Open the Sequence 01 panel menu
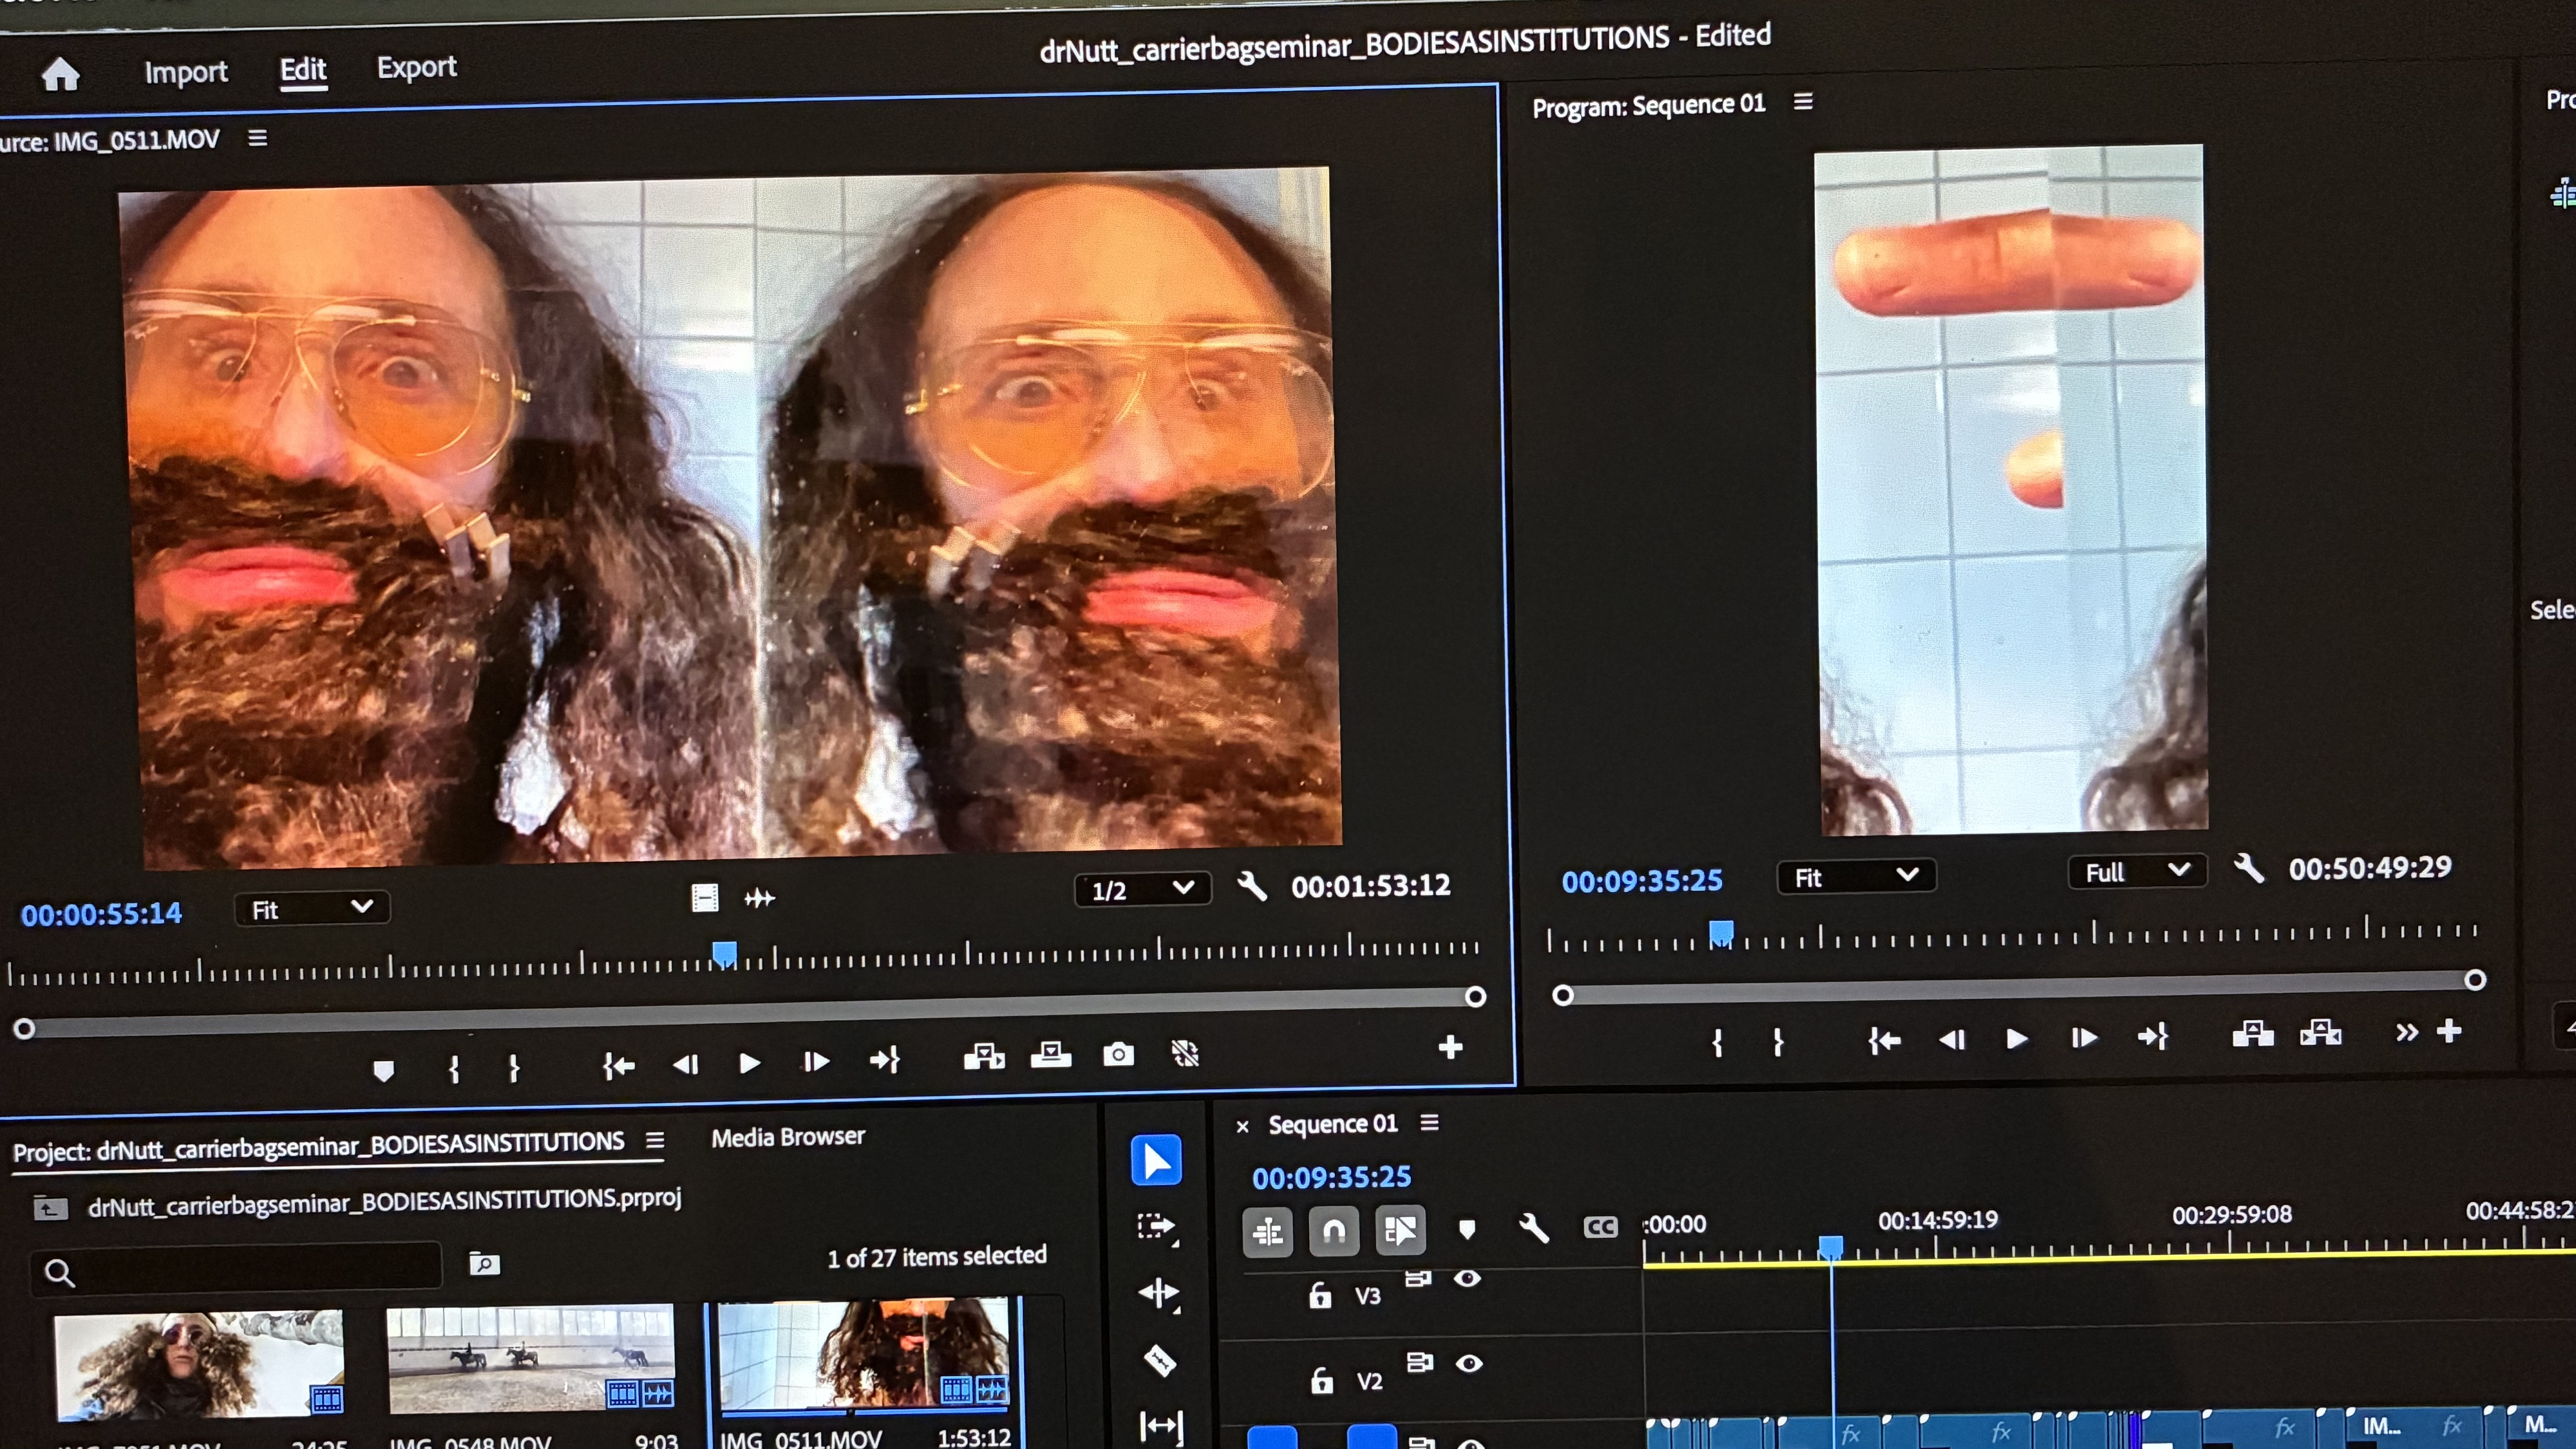 tap(1430, 1123)
